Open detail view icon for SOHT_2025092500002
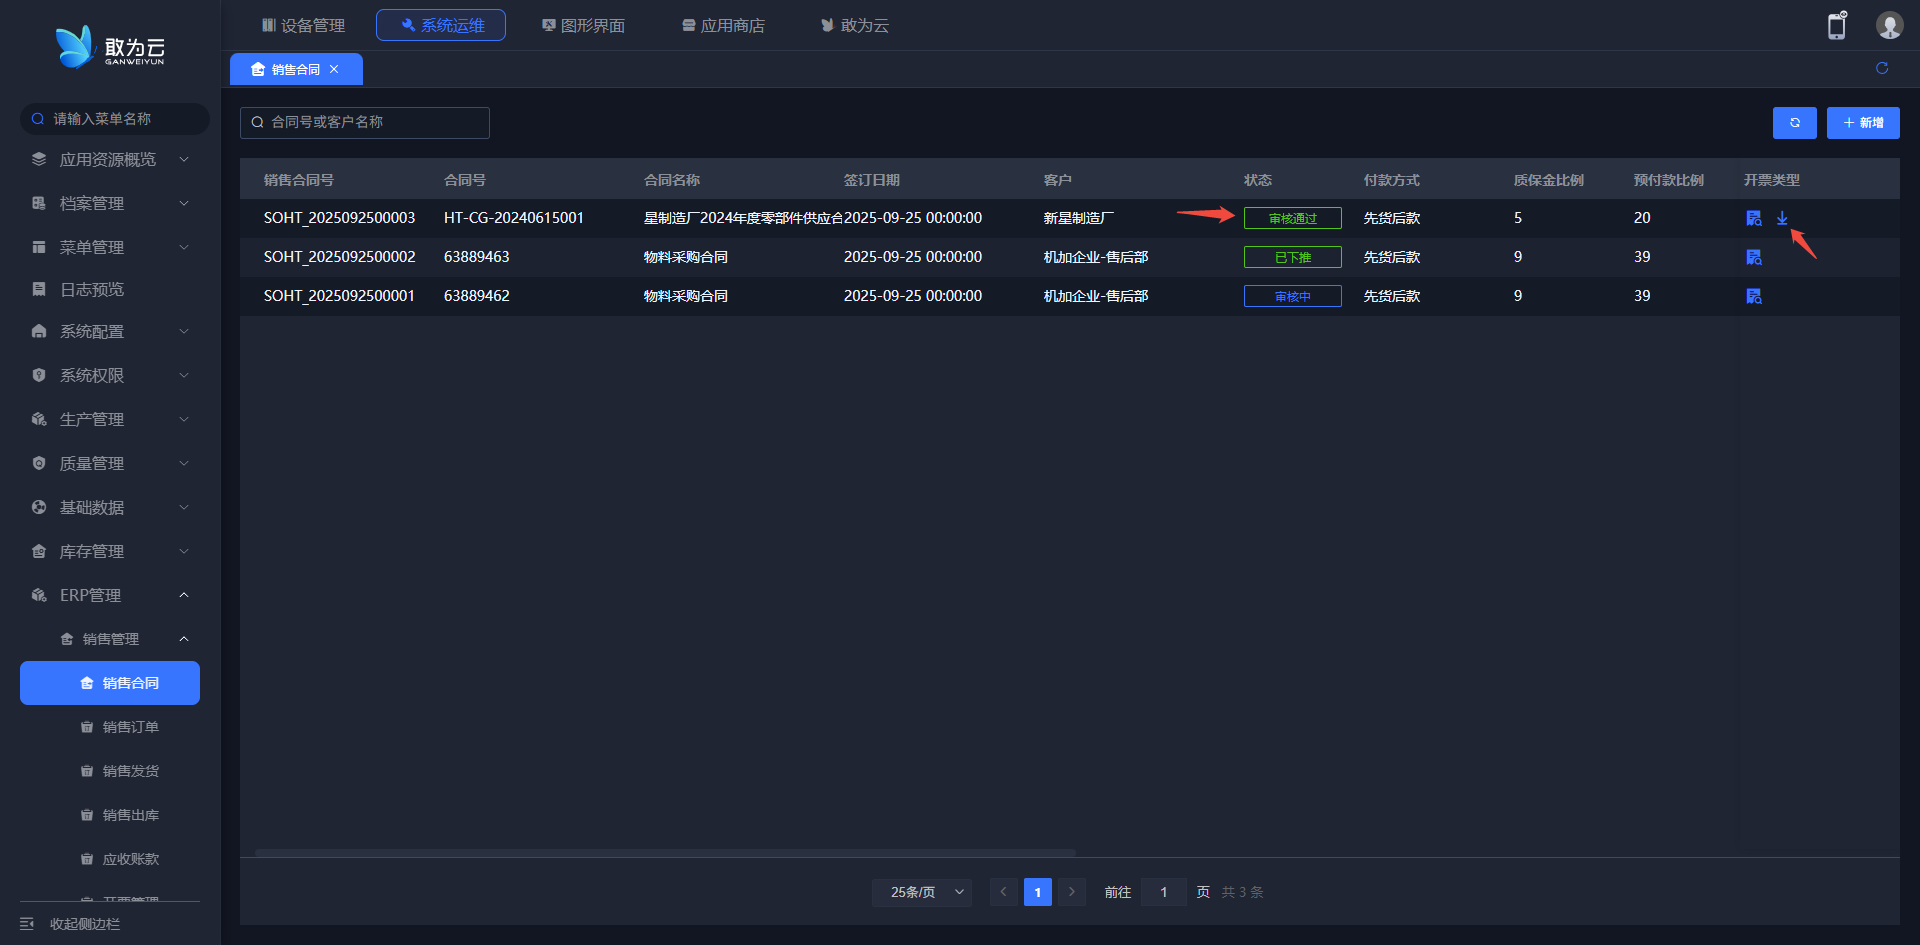This screenshot has width=1920, height=945. coord(1753,257)
